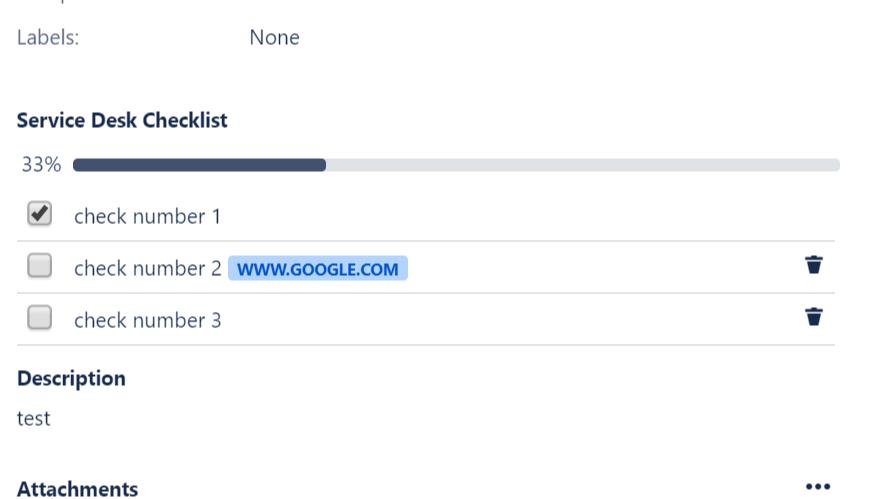Click the 33% progress percentage label

(41, 165)
